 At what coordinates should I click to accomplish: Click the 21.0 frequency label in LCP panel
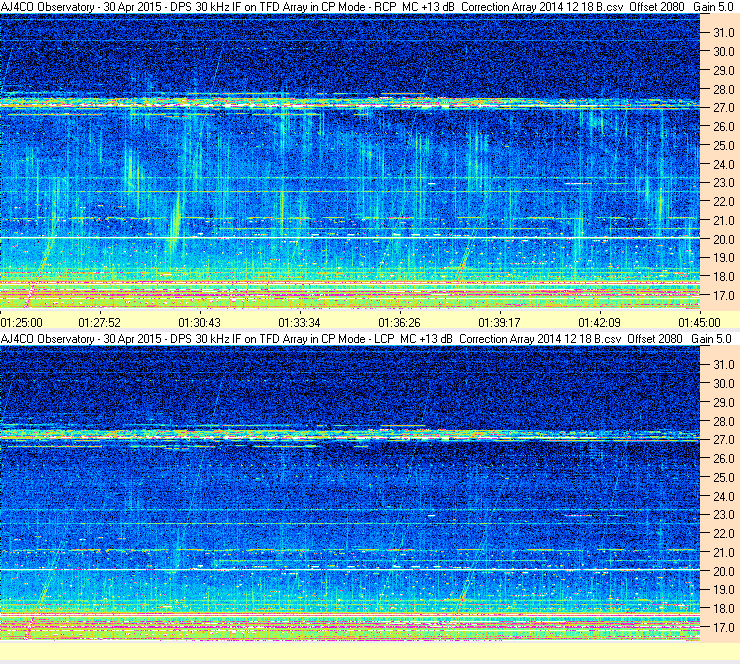[722, 552]
